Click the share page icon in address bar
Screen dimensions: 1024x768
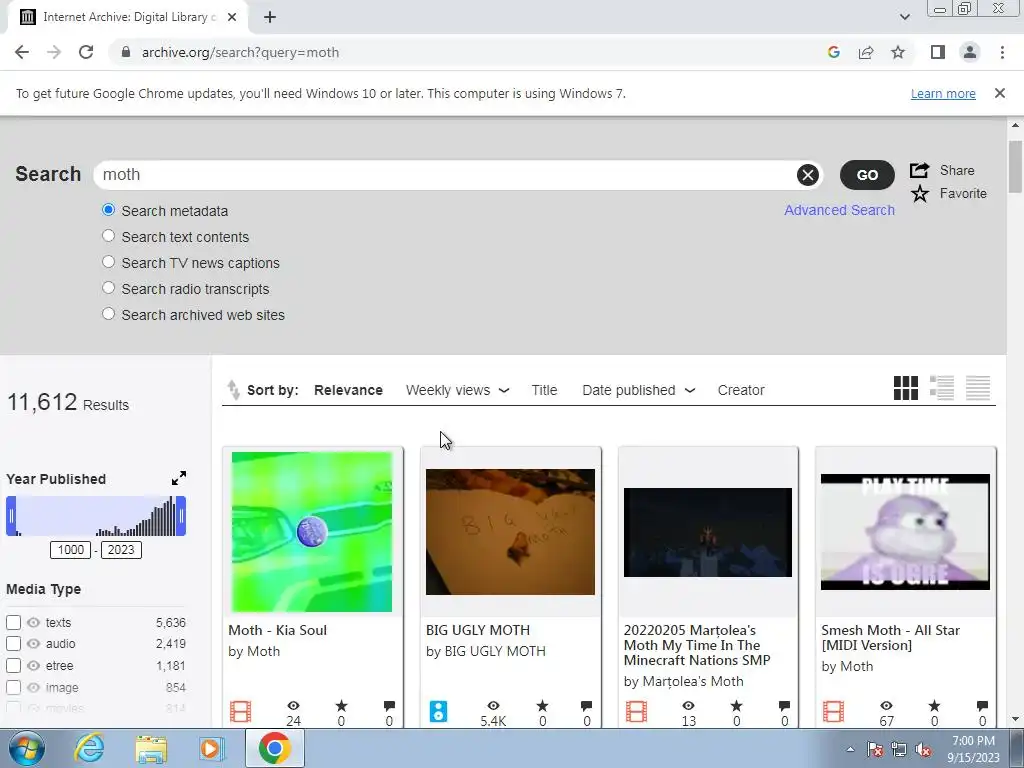tap(866, 52)
